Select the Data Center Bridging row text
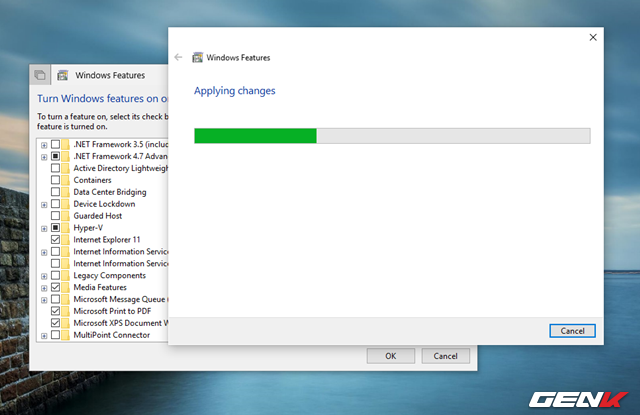The image size is (640, 415). pos(110,192)
